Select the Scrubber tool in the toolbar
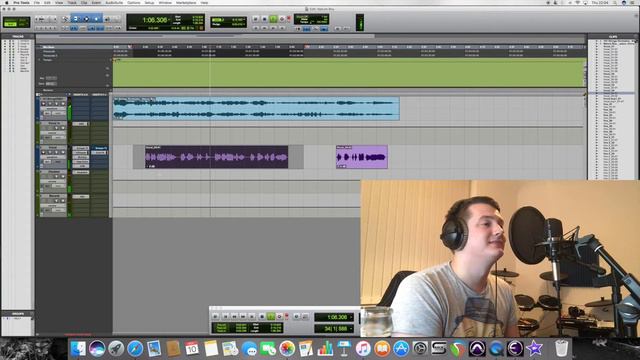This screenshot has height=360, width=640. click(107, 19)
